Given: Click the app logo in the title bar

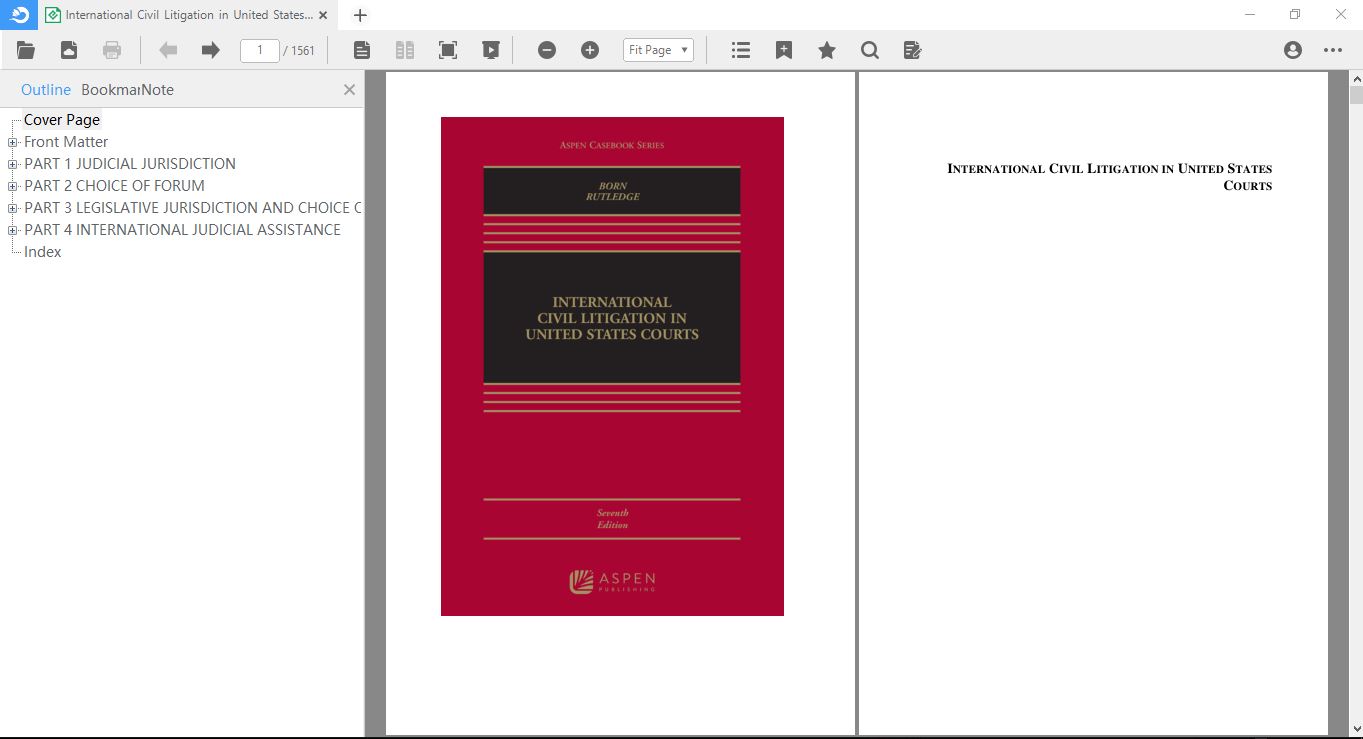Looking at the screenshot, I should [19, 14].
